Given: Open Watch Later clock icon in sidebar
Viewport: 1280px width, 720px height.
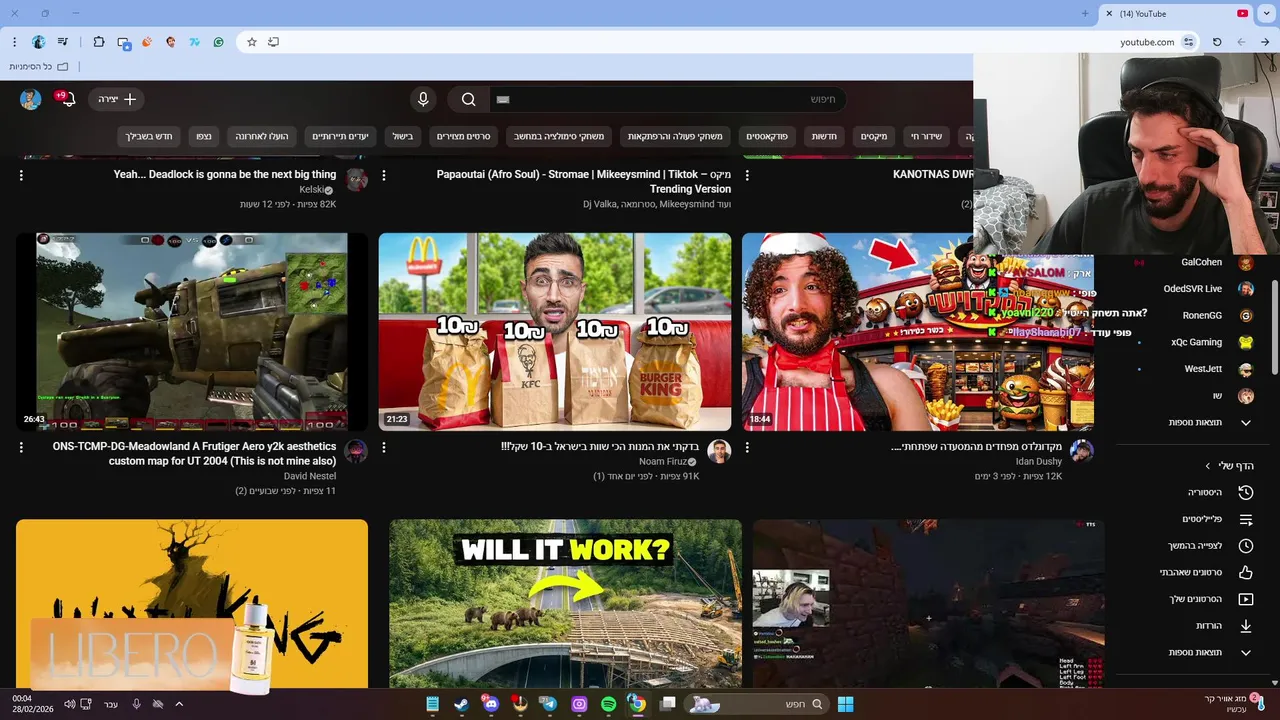Looking at the screenshot, I should (1246, 546).
